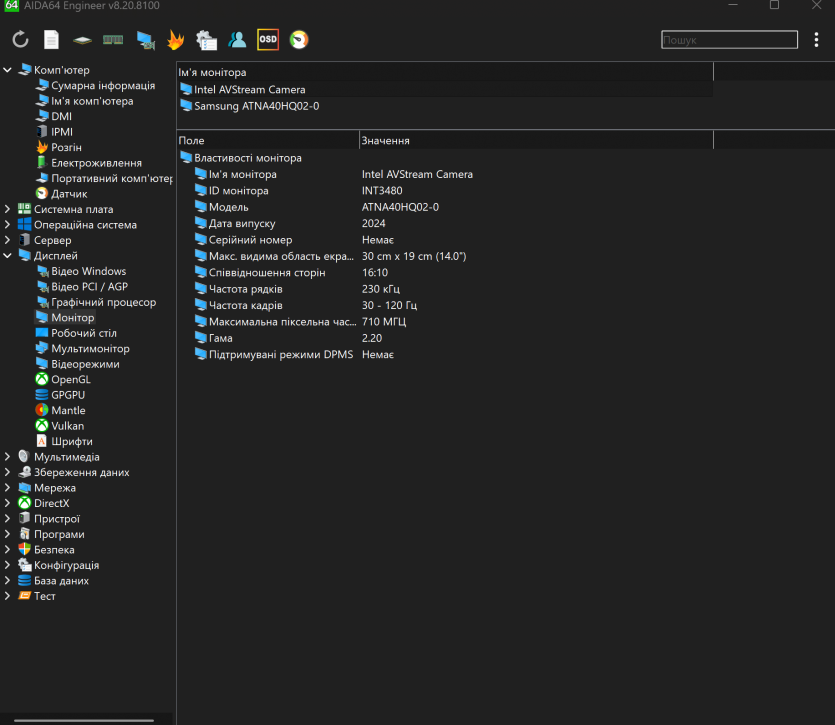This screenshot has width=835, height=725.
Task: Collapse the Комп'ютер tree node
Action: tap(8, 70)
